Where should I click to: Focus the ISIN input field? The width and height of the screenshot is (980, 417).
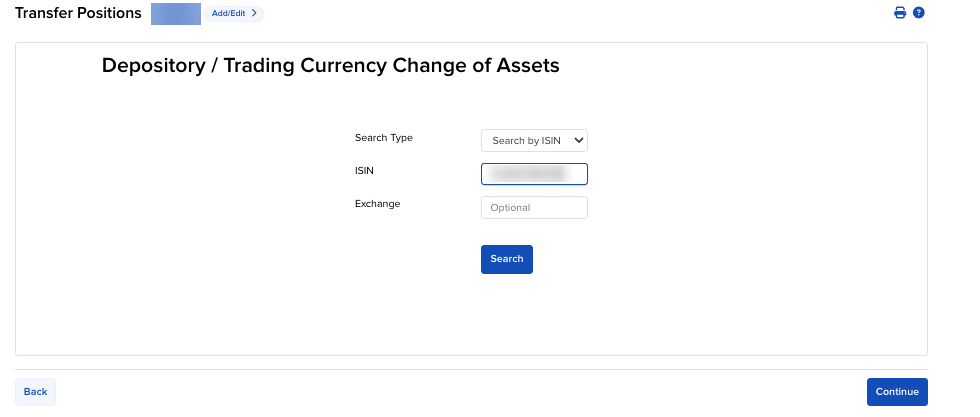point(534,174)
